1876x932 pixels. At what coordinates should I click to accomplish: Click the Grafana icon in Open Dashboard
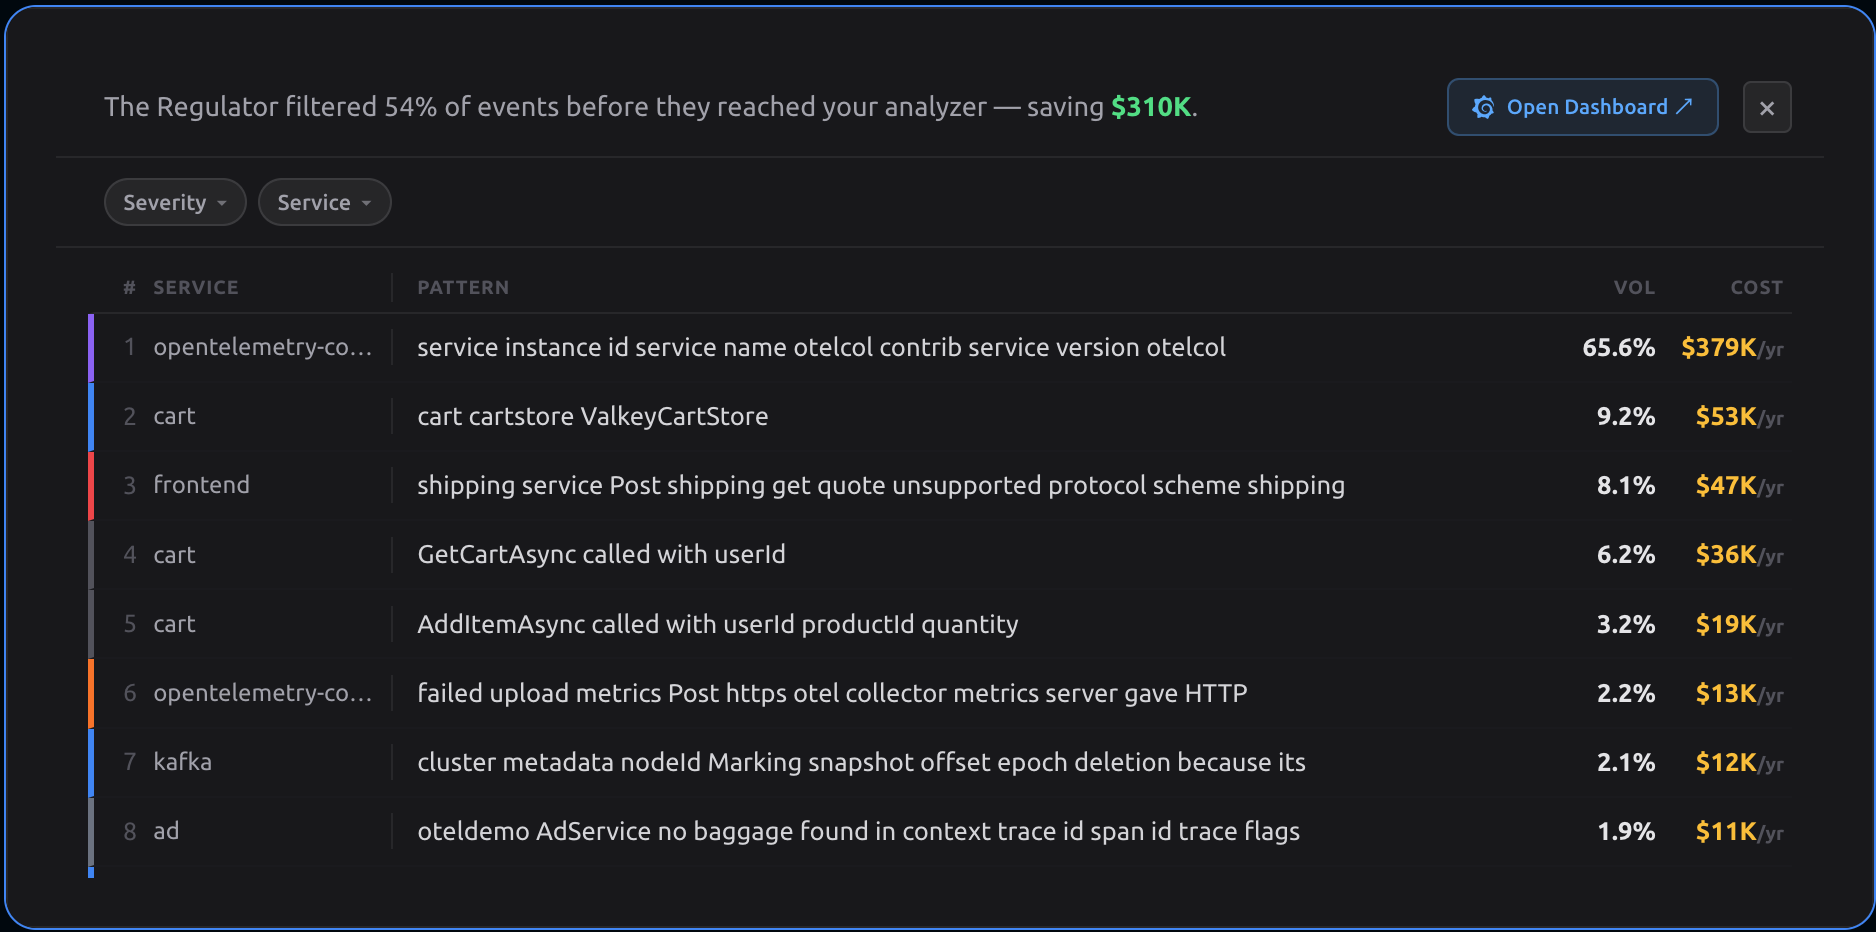coord(1483,107)
